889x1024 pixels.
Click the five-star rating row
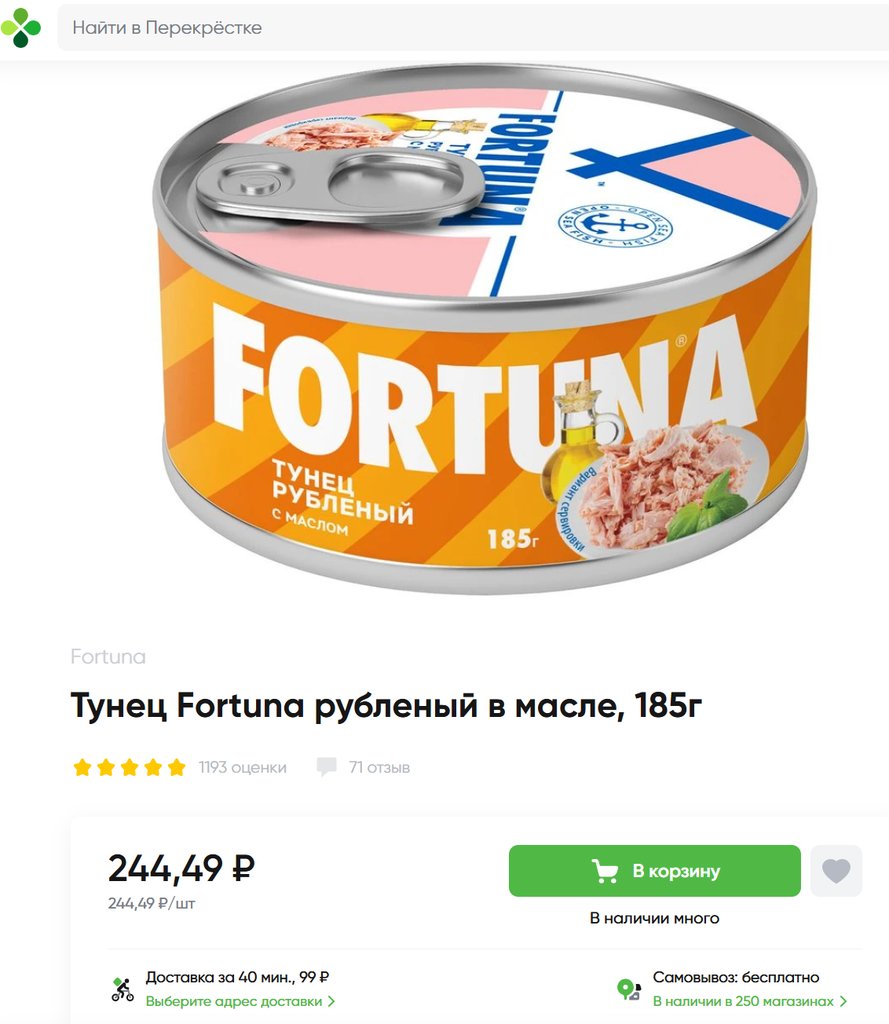coord(129,767)
